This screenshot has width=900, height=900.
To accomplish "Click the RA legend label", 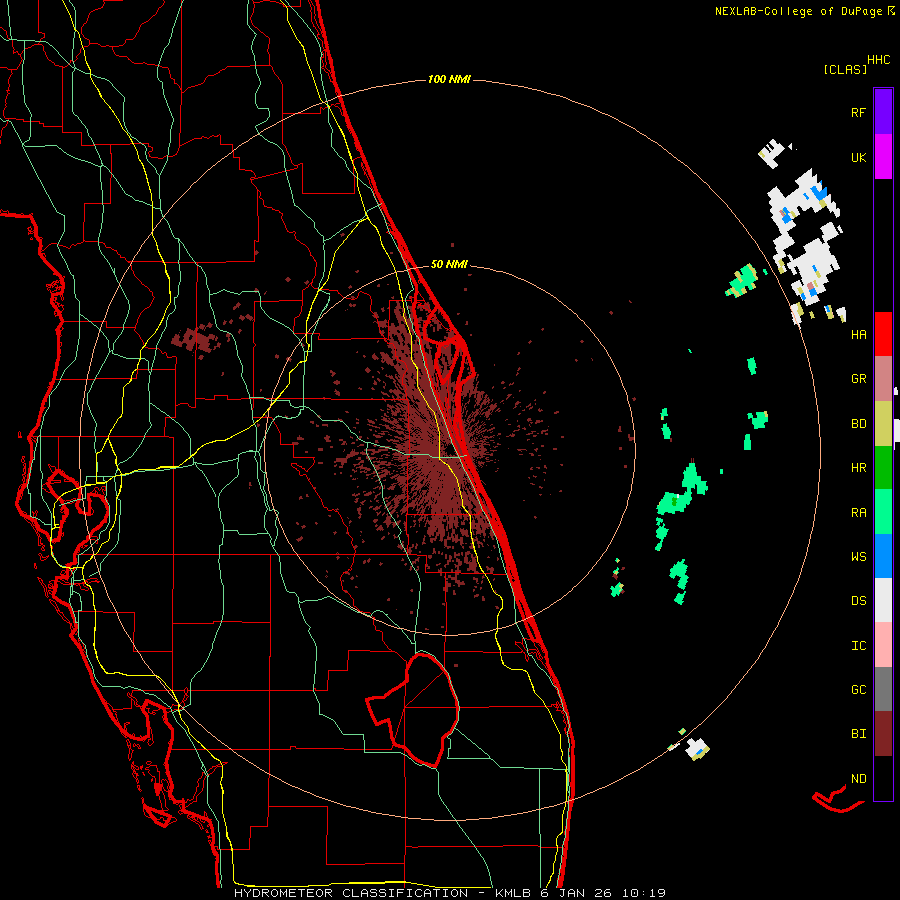I will pyautogui.click(x=858, y=513).
